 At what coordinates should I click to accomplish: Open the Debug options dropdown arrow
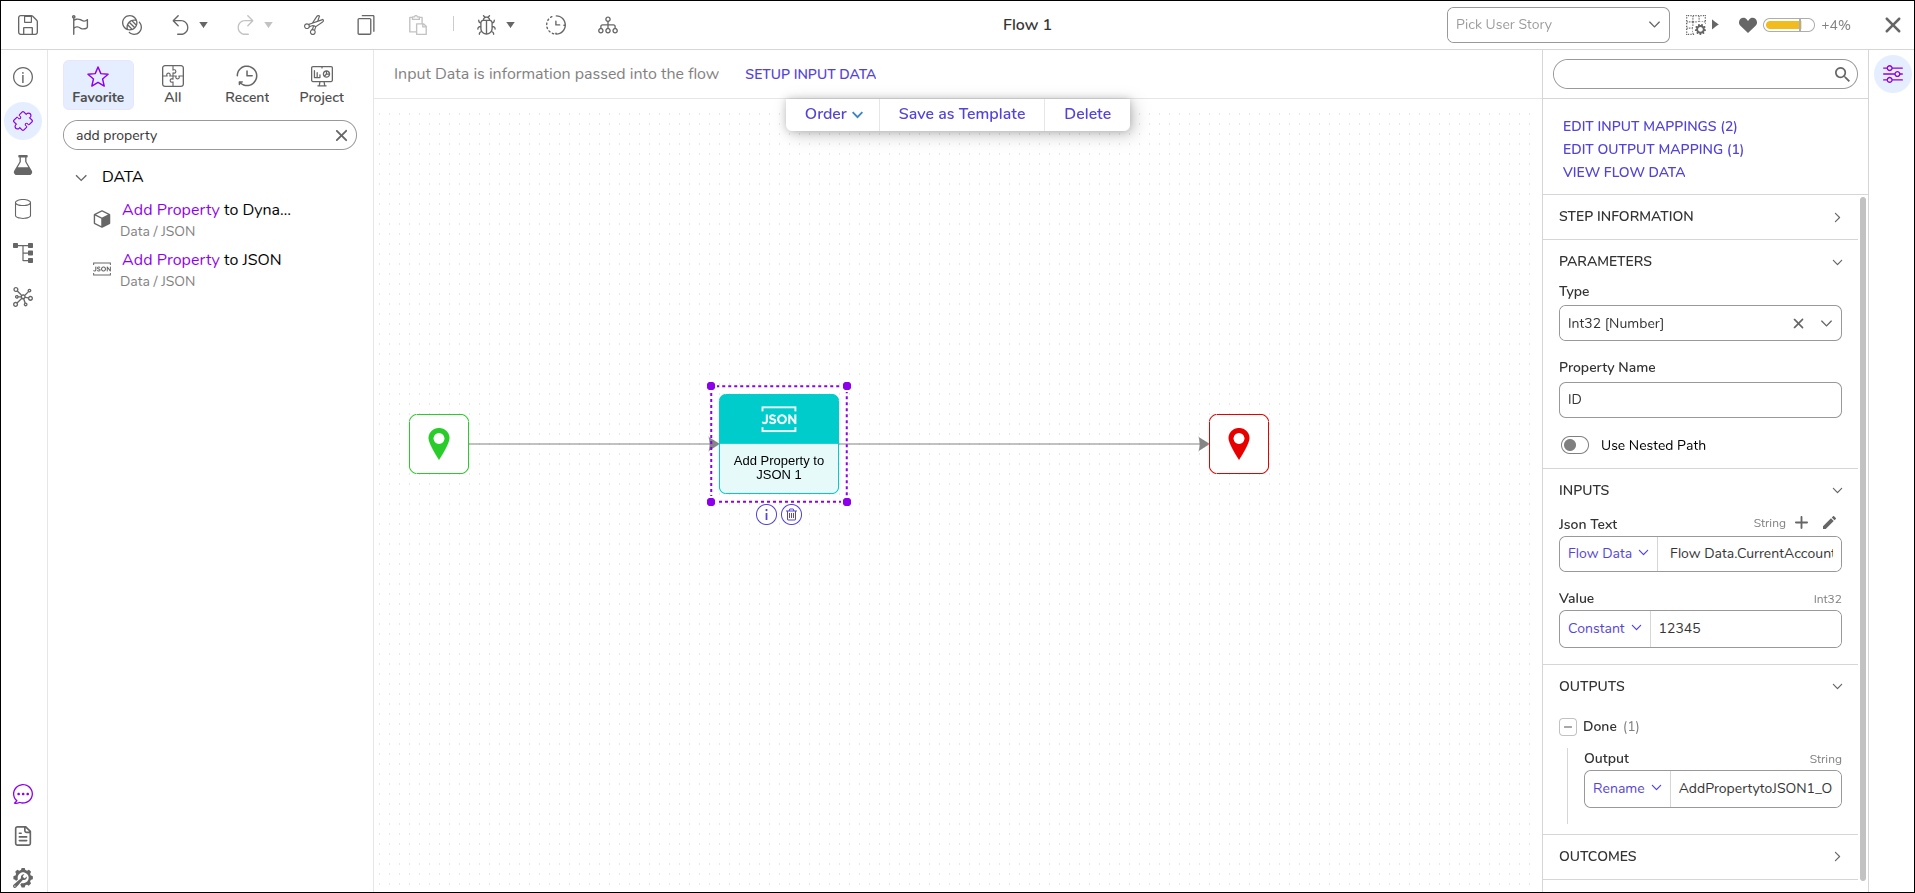click(x=510, y=25)
